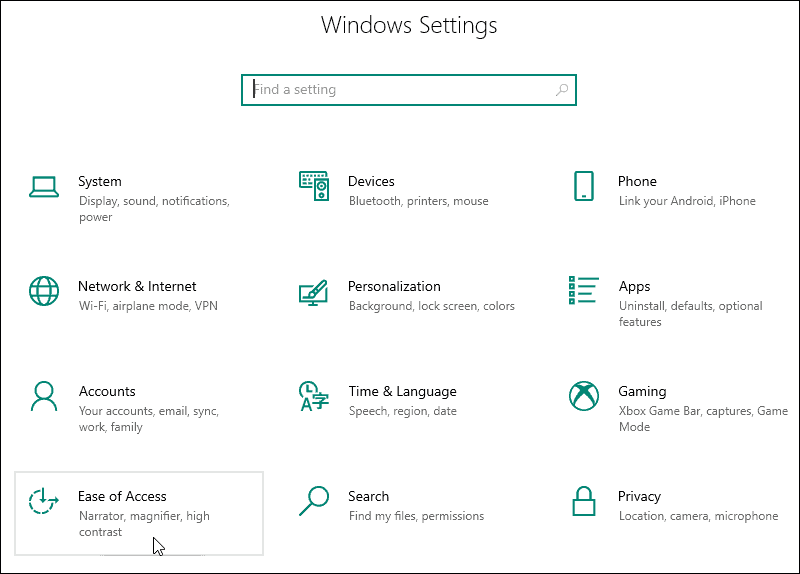Click 'Bluetooth, printers, mouse' description
The width and height of the screenshot is (800, 574).
click(x=419, y=201)
